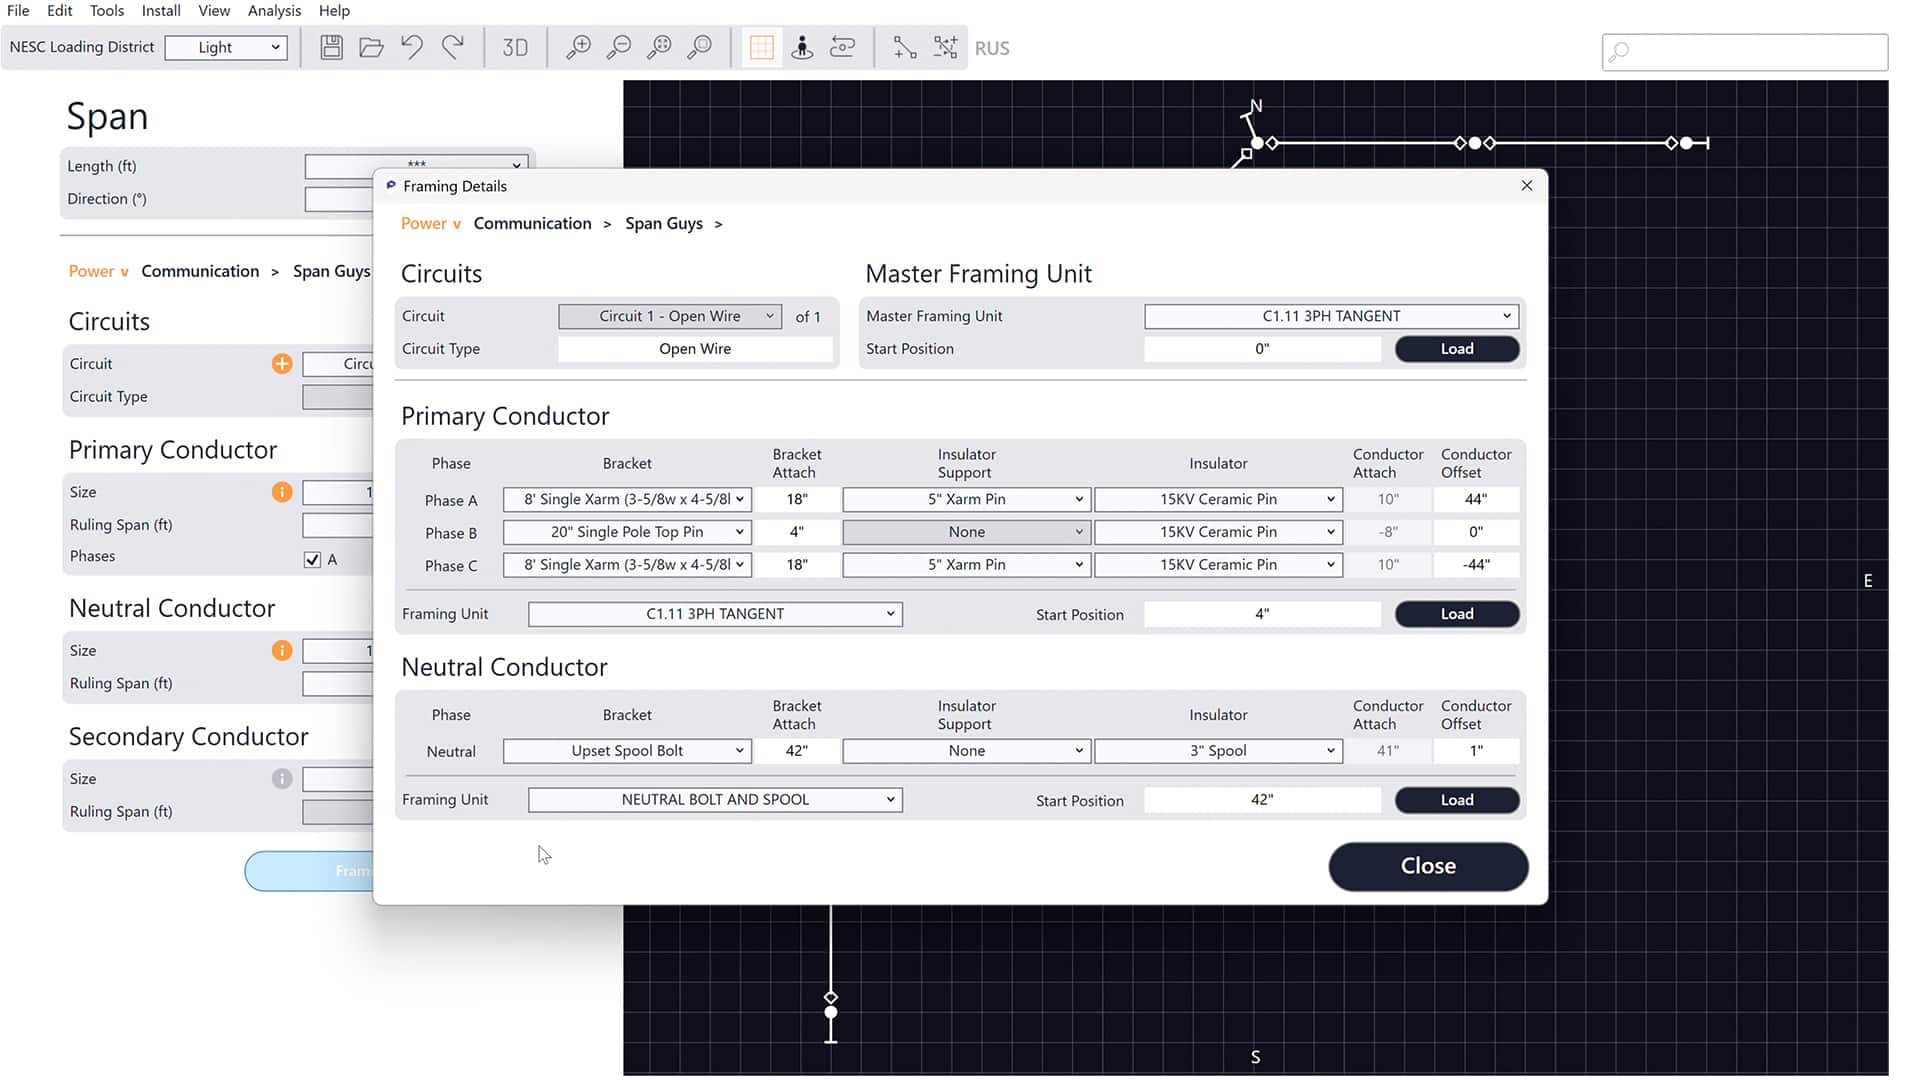This screenshot has height=1080, width=1920.
Task: Toggle the Phases A checkbox
Action: click(312, 560)
